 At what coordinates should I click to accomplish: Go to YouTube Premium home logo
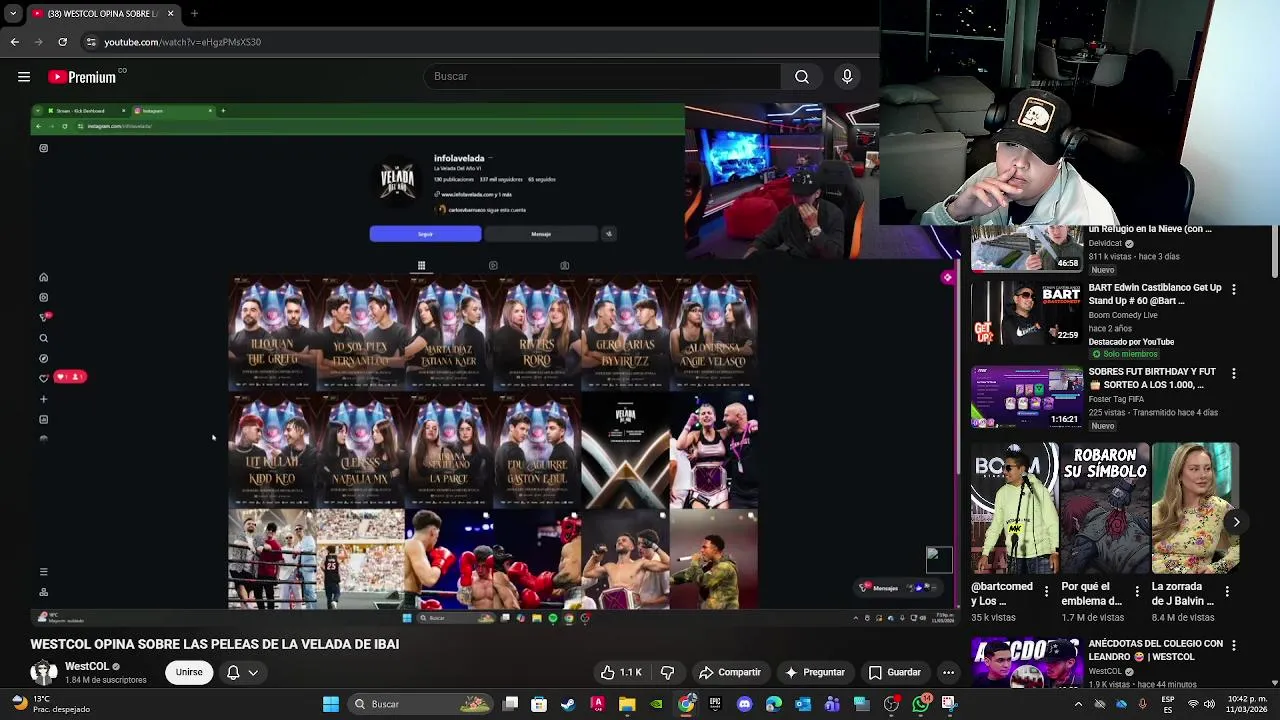82,77
